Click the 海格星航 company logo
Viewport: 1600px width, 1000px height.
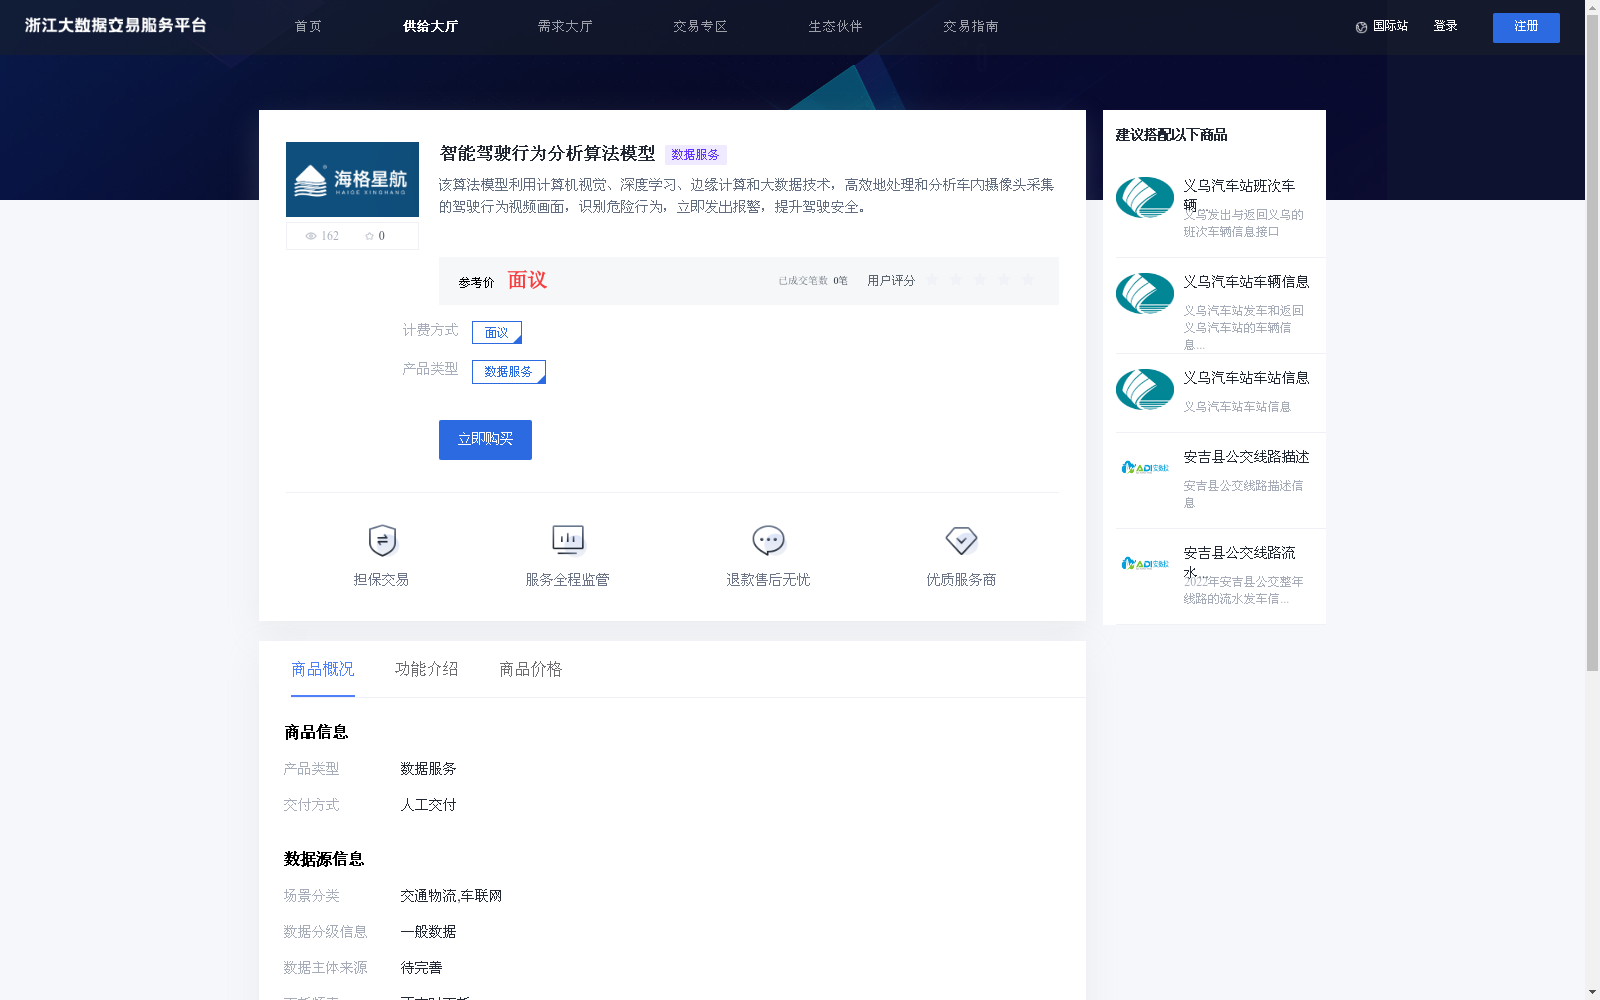[x=352, y=179]
